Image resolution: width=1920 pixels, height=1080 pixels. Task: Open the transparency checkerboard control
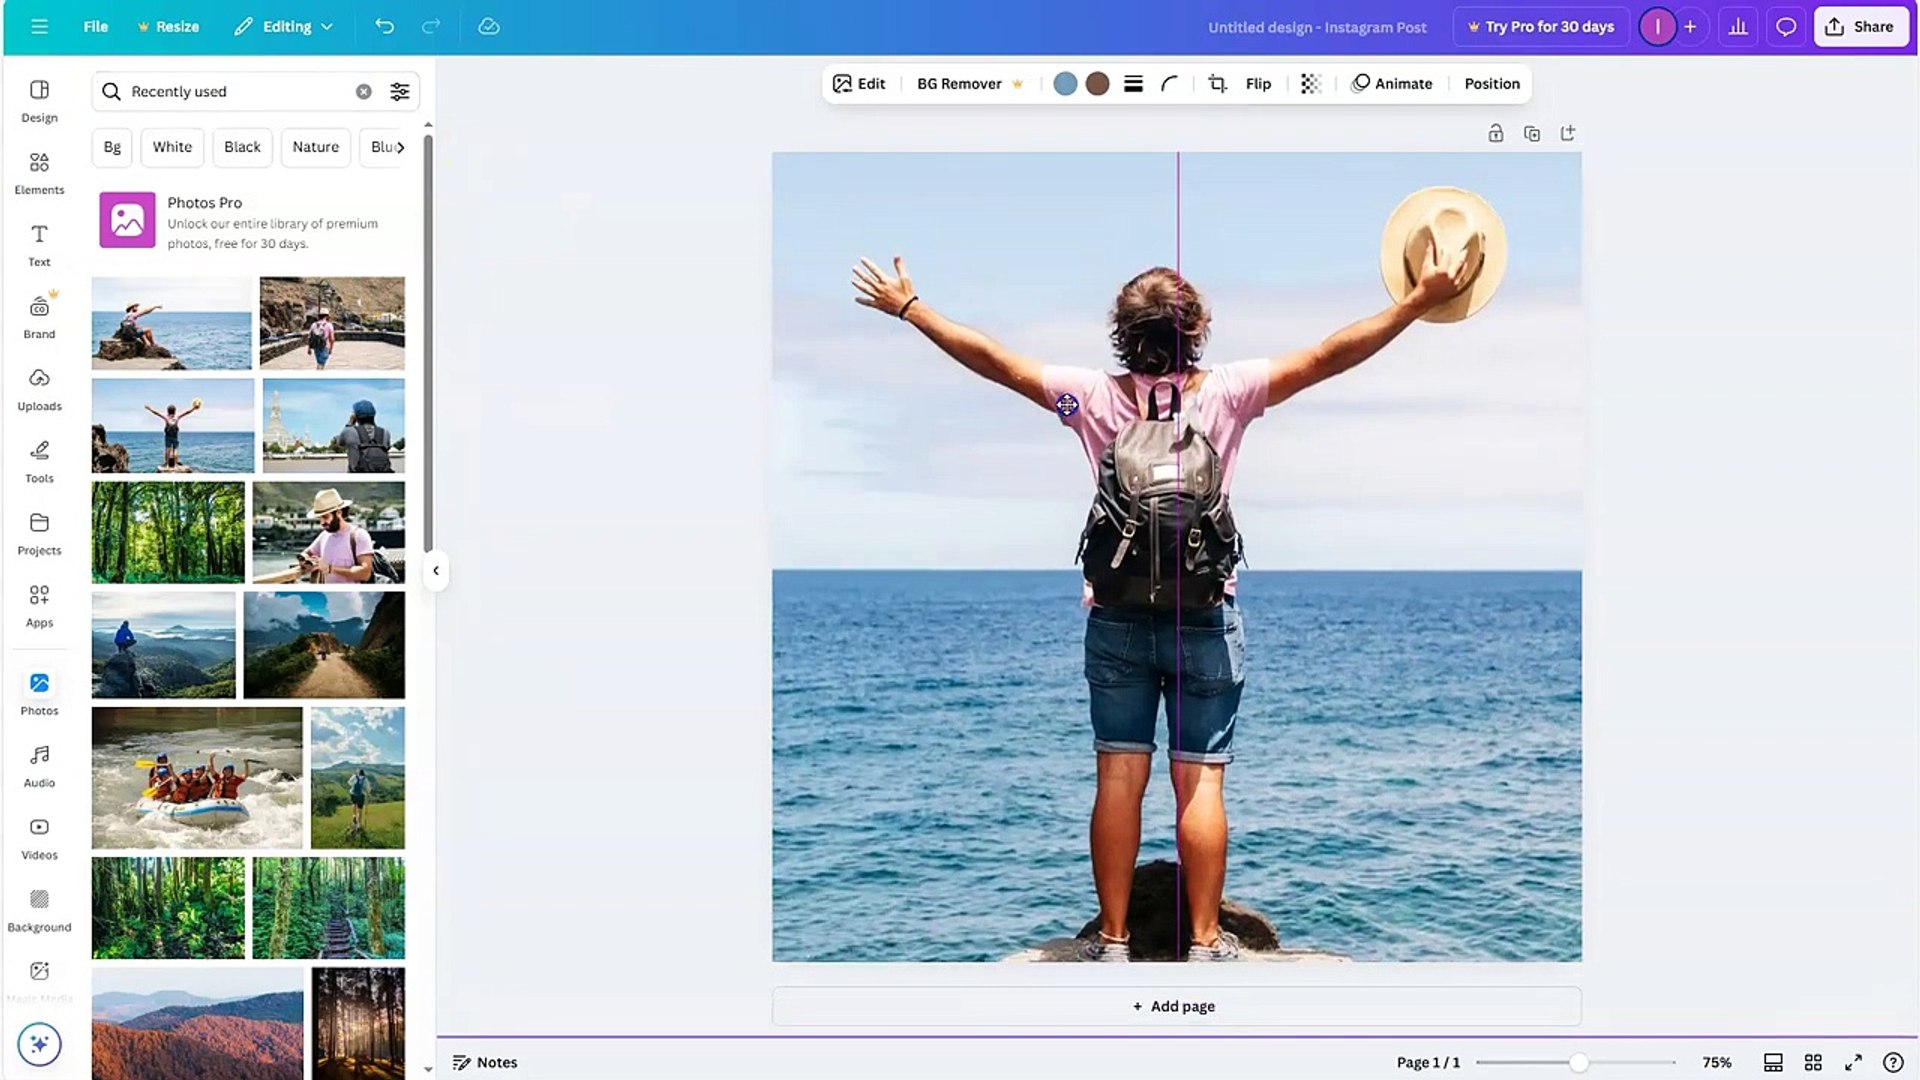pyautogui.click(x=1310, y=84)
